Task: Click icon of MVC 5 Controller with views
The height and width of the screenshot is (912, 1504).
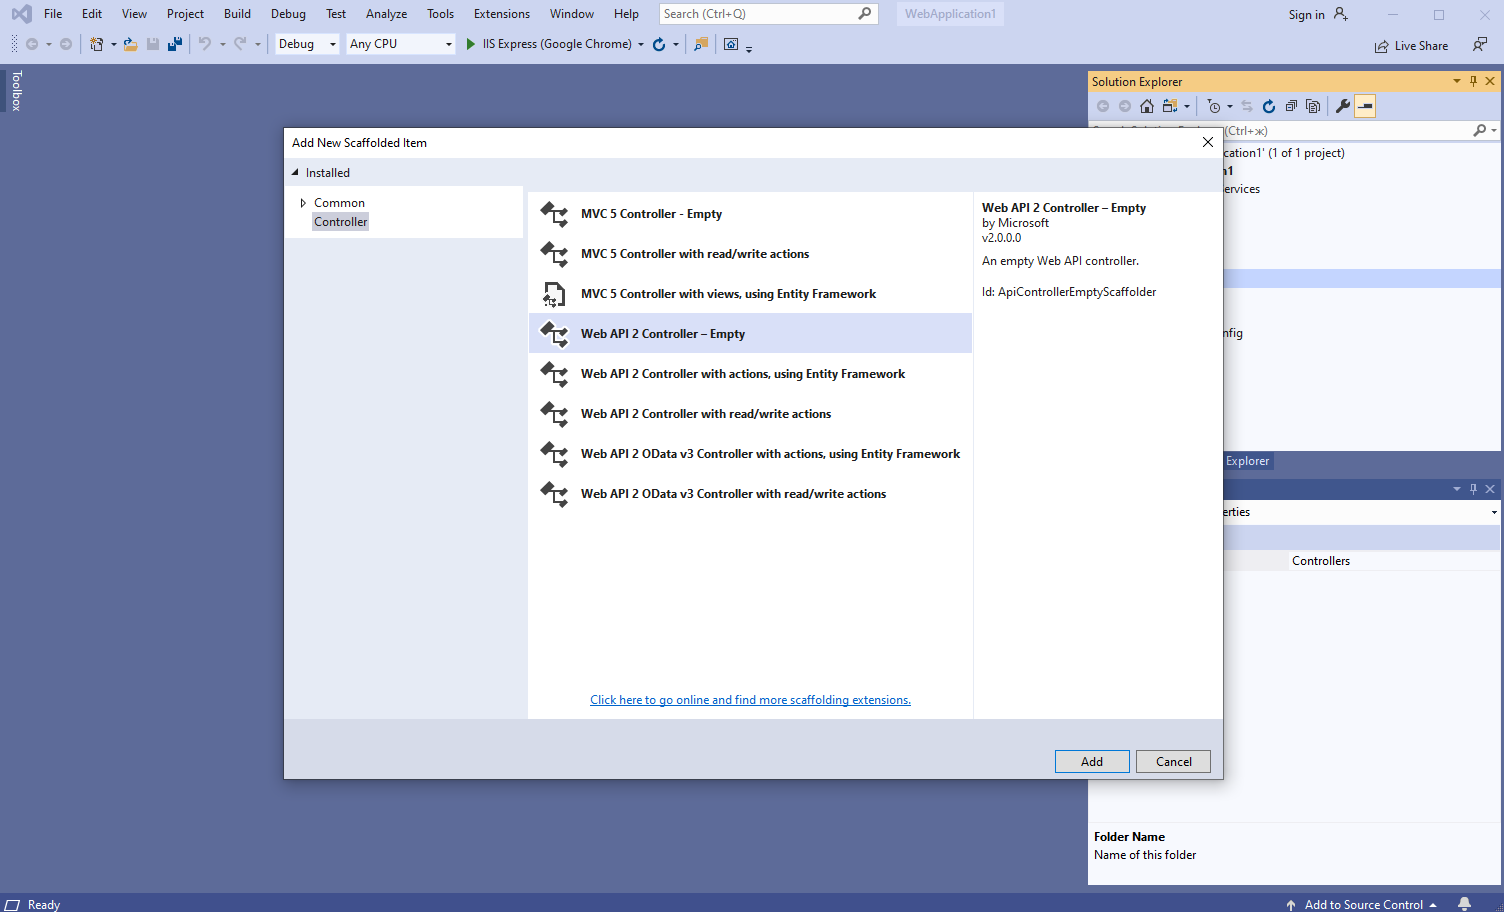Action: [x=554, y=294]
